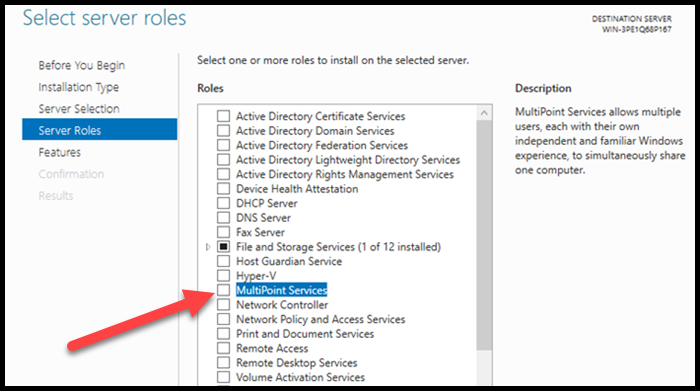The image size is (700, 391).
Task: Open the Features step
Action: [59, 153]
